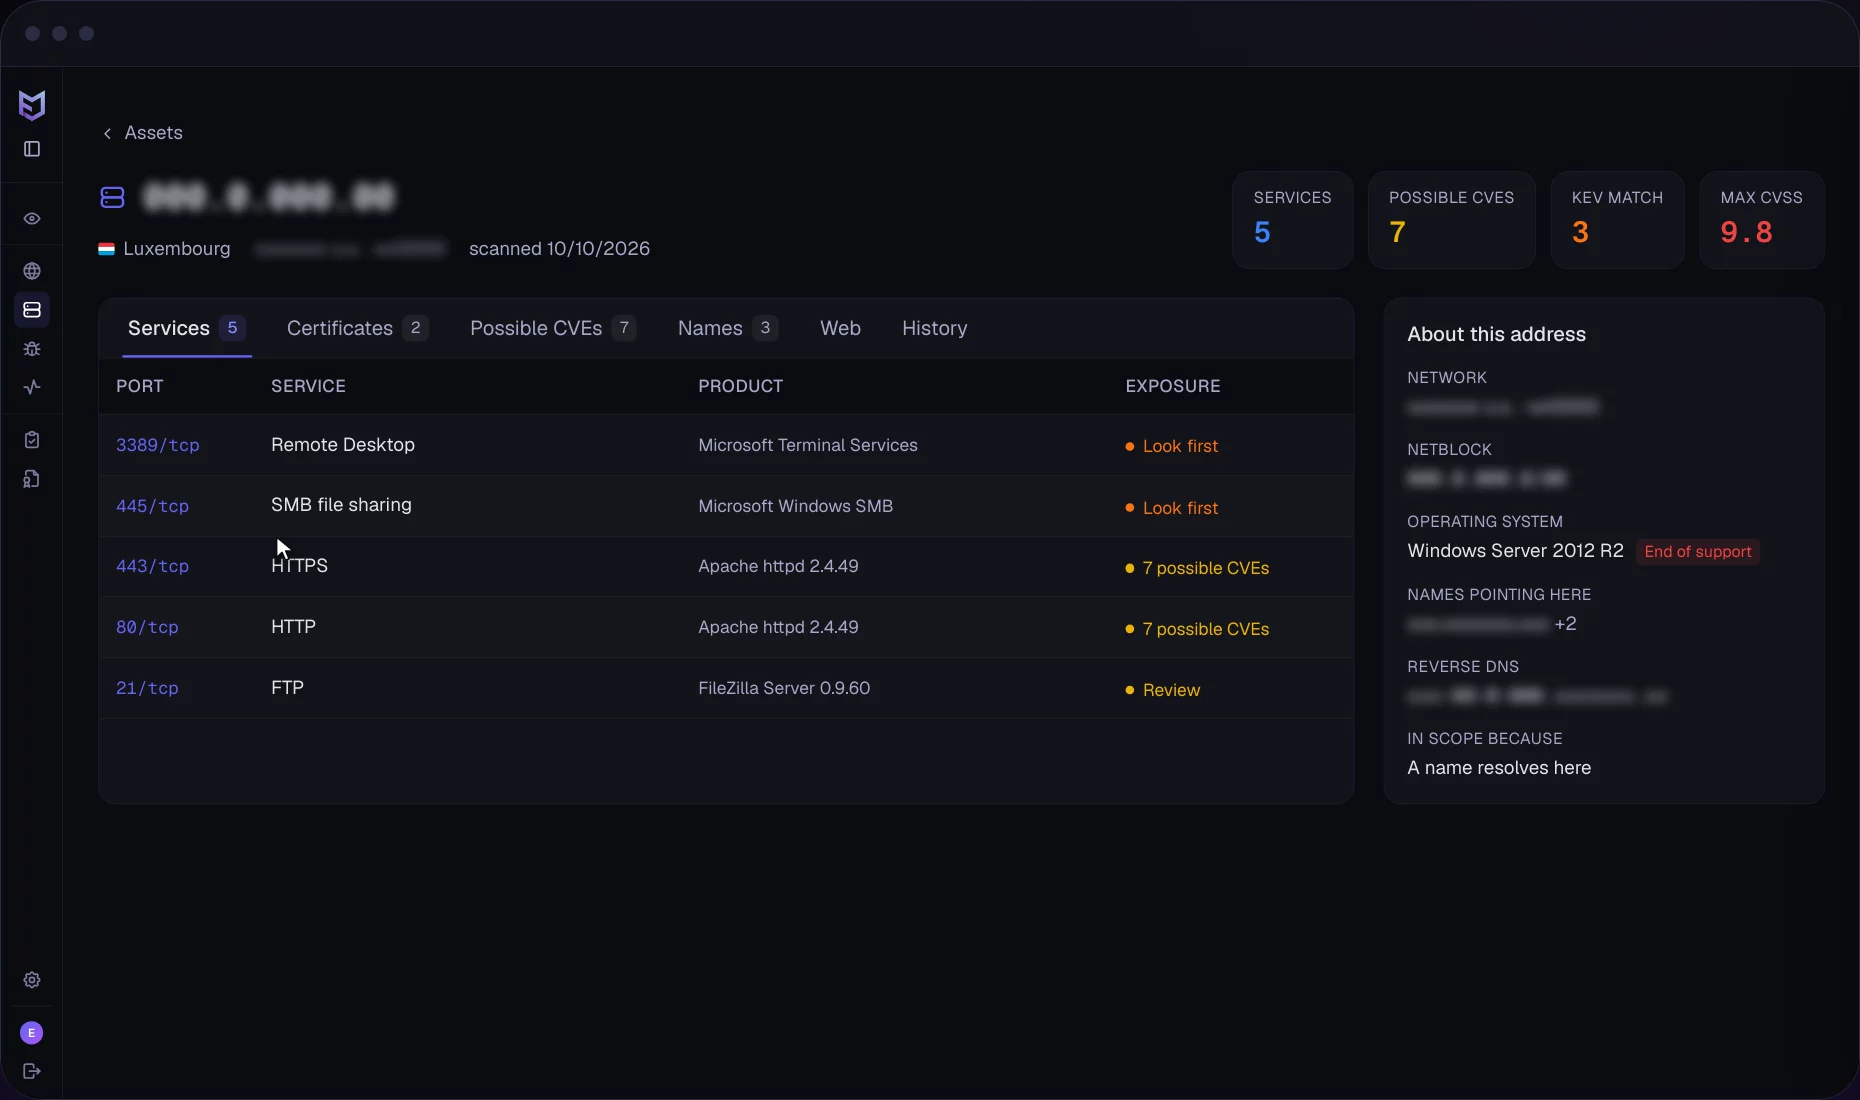Click the Exposure column header
This screenshot has height=1100, width=1860.
tap(1173, 386)
